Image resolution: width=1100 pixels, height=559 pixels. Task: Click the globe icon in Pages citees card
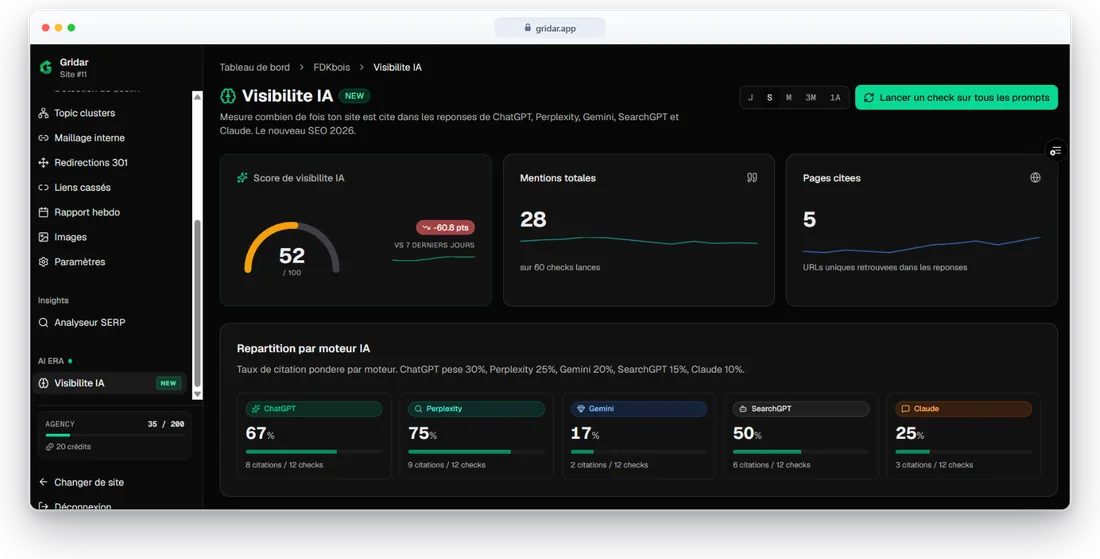(x=1035, y=177)
